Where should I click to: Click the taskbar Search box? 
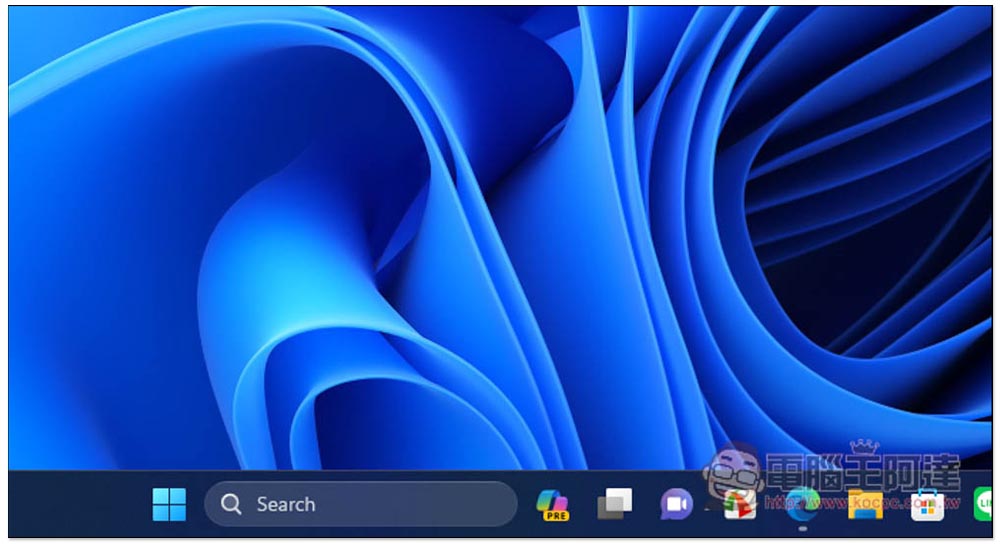(360, 504)
